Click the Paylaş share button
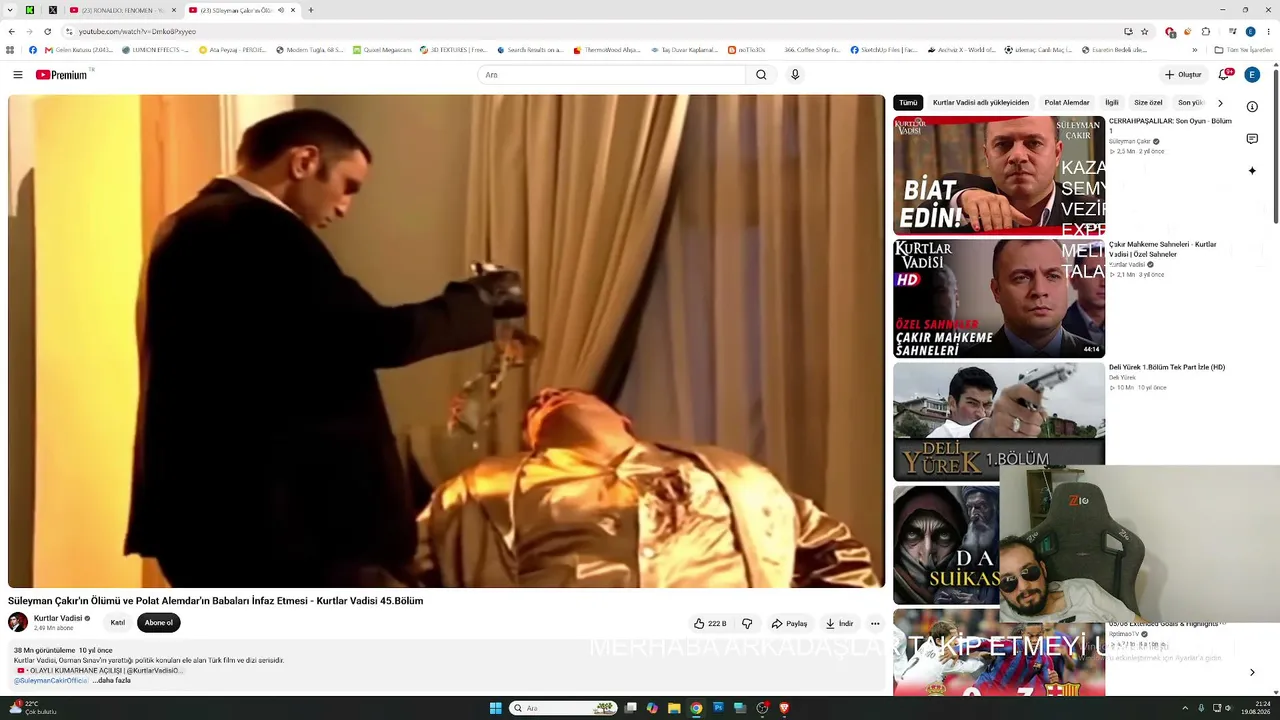 [789, 623]
